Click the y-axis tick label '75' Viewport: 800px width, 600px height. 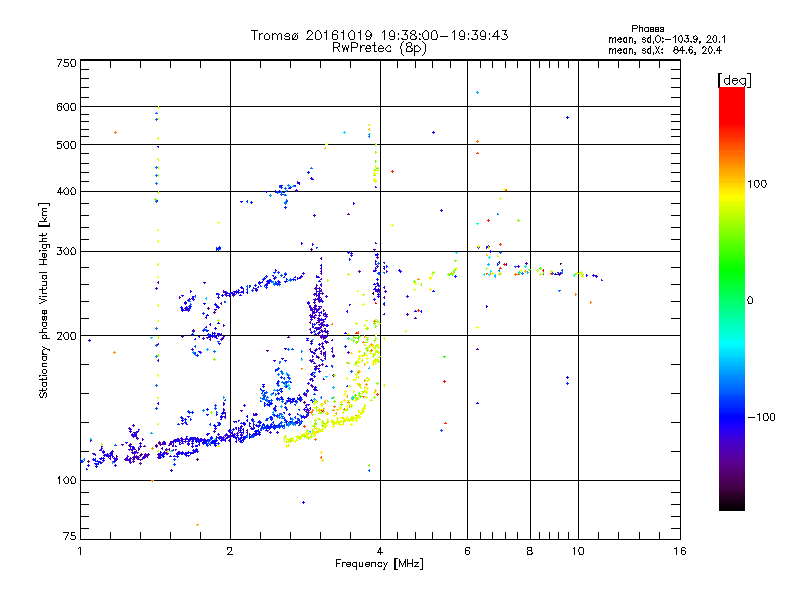70,536
